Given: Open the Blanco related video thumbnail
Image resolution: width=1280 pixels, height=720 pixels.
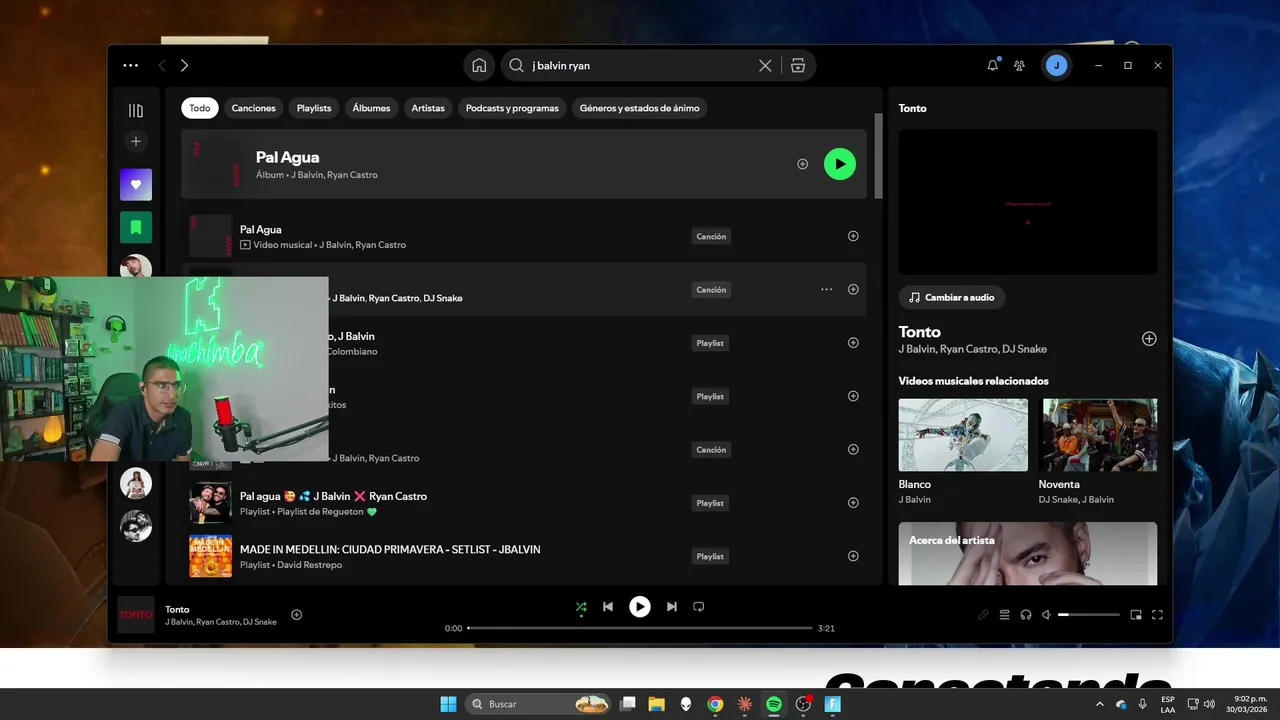Looking at the screenshot, I should coord(963,435).
